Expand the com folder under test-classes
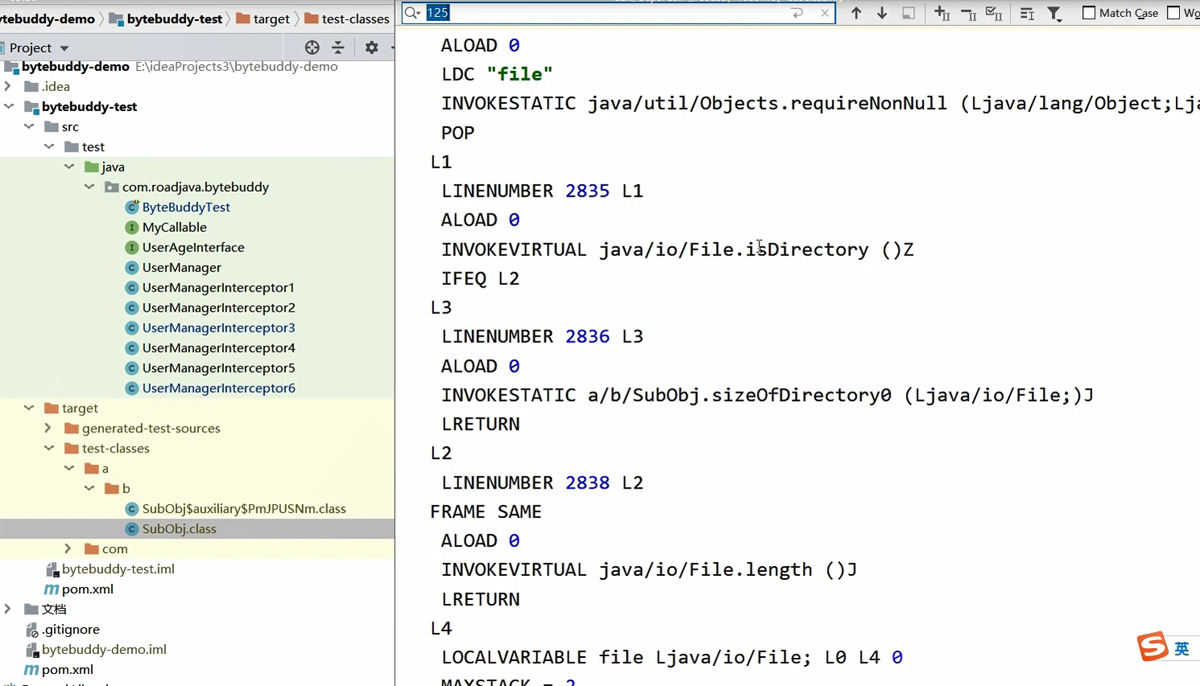 68,549
